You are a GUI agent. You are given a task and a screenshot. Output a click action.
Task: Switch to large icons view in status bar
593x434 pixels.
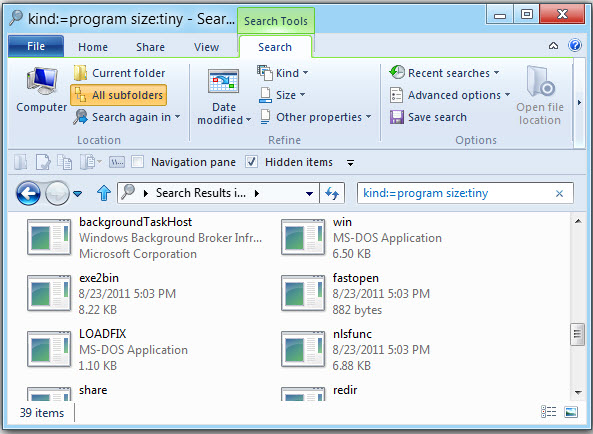(571, 412)
